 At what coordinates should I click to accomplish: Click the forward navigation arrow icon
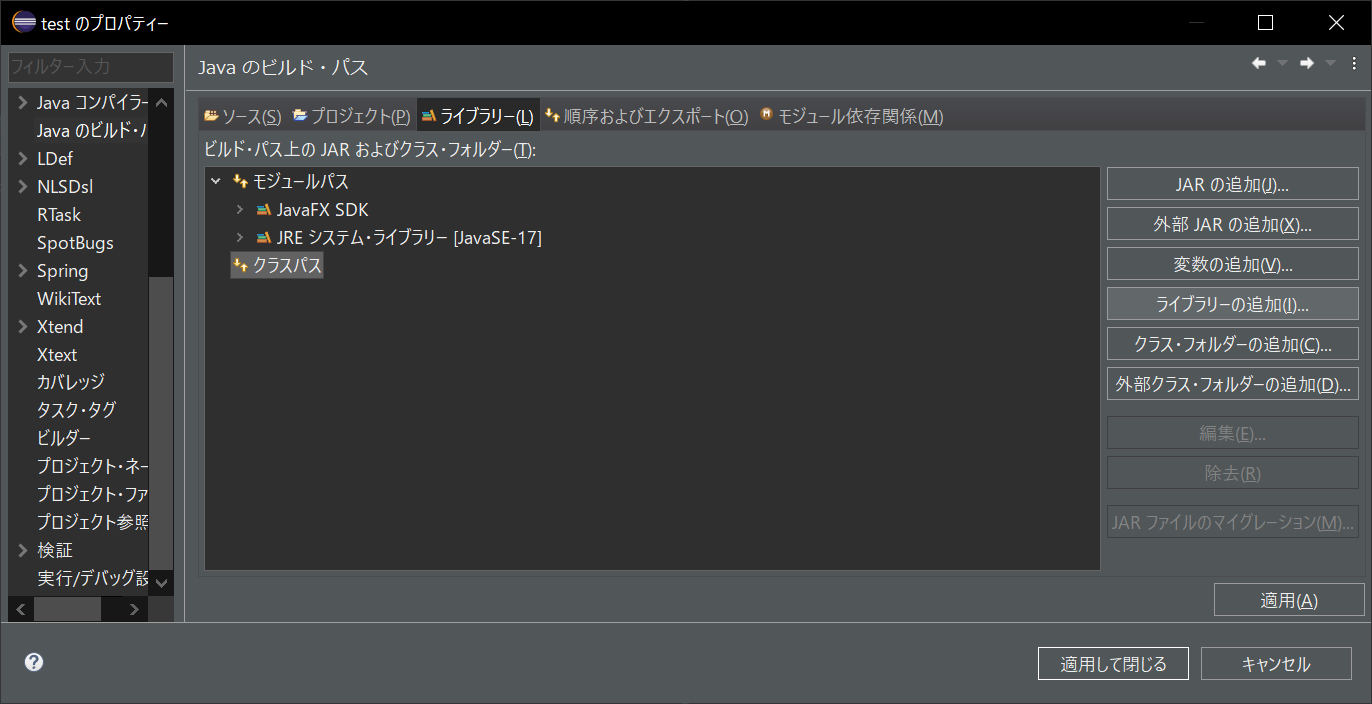pos(1306,62)
